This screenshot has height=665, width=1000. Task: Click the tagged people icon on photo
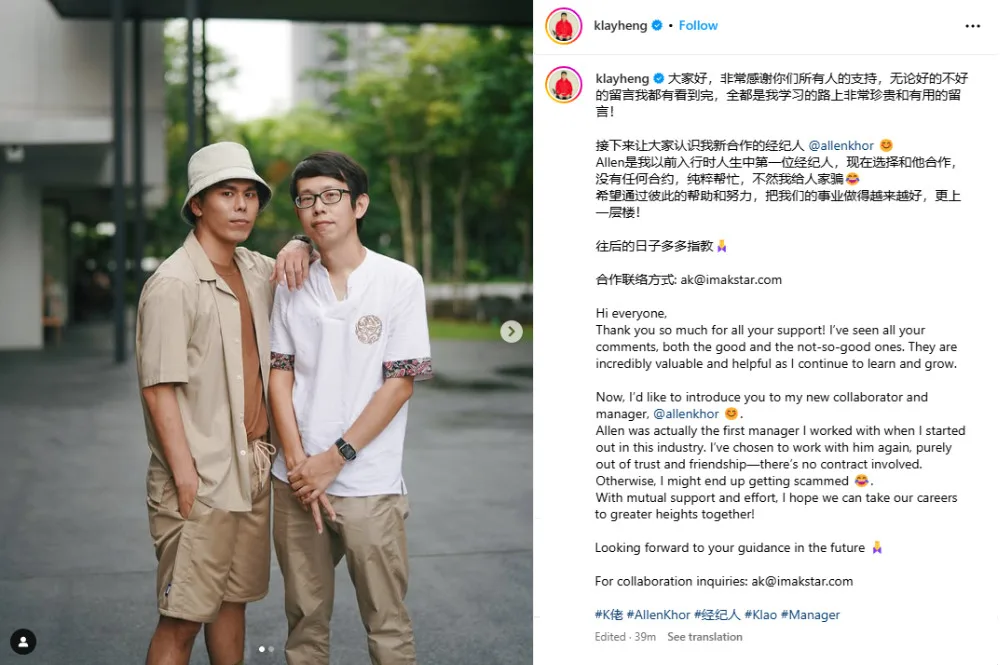pyautogui.click(x=23, y=642)
